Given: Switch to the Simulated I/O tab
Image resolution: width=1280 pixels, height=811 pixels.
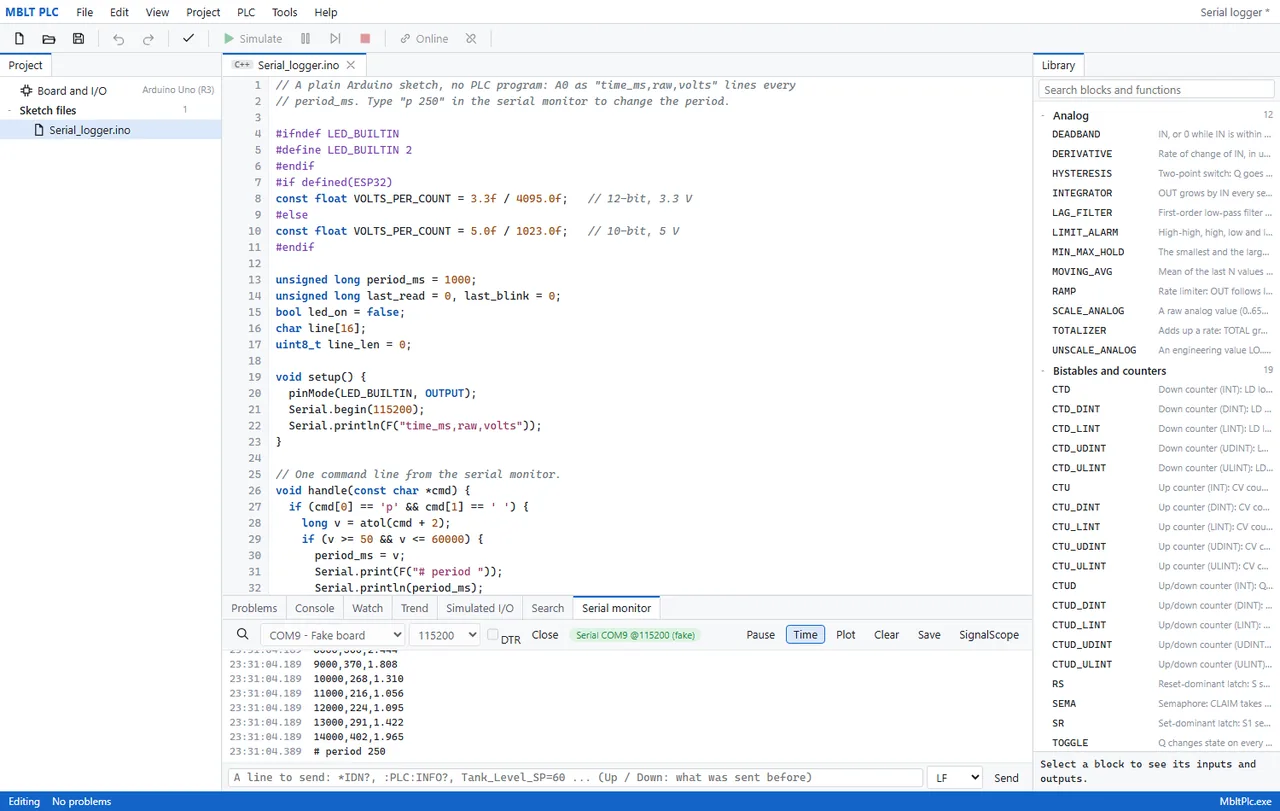Looking at the screenshot, I should (480, 608).
